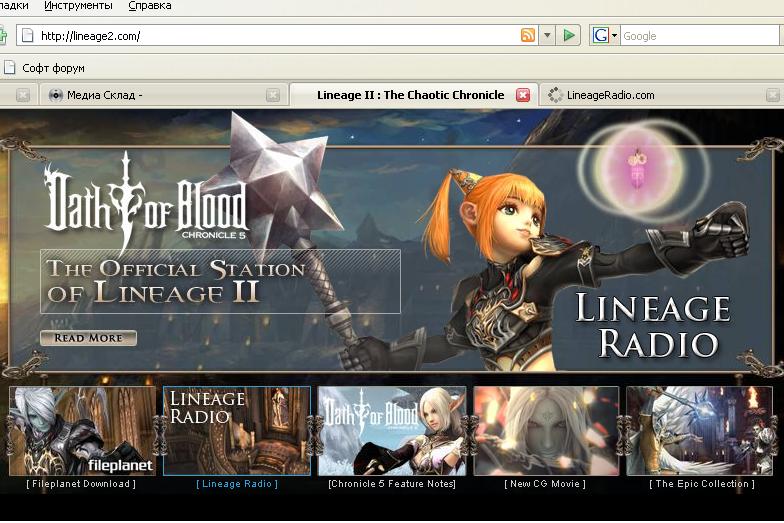Open the Fileplanet thumbnail image
The height and width of the screenshot is (523, 784).
[x=82, y=431]
